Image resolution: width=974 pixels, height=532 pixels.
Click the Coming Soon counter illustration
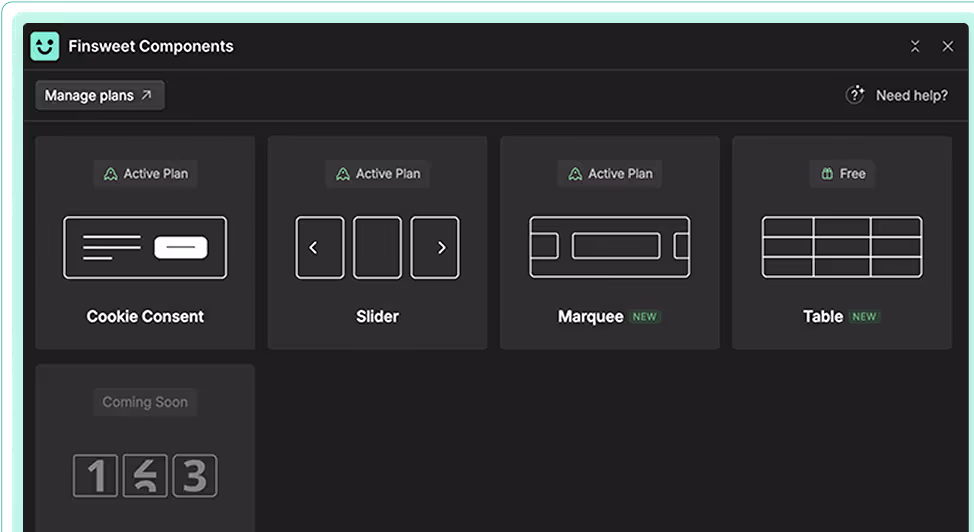coord(145,476)
